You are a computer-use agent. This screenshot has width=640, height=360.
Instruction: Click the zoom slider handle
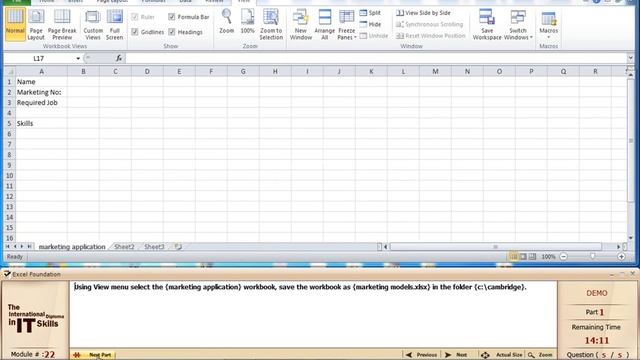[592, 257]
